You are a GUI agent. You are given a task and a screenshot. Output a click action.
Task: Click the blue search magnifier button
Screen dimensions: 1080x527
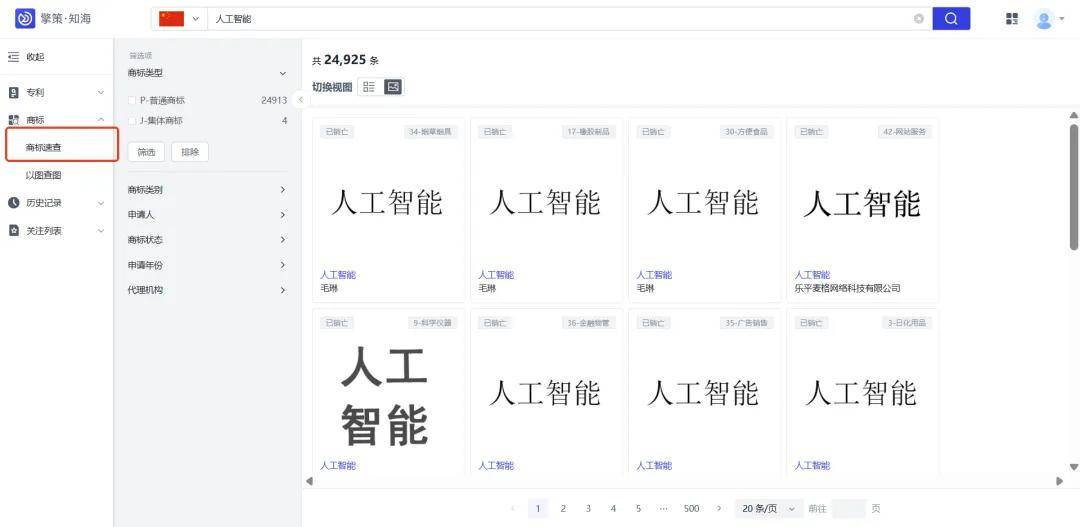click(951, 19)
